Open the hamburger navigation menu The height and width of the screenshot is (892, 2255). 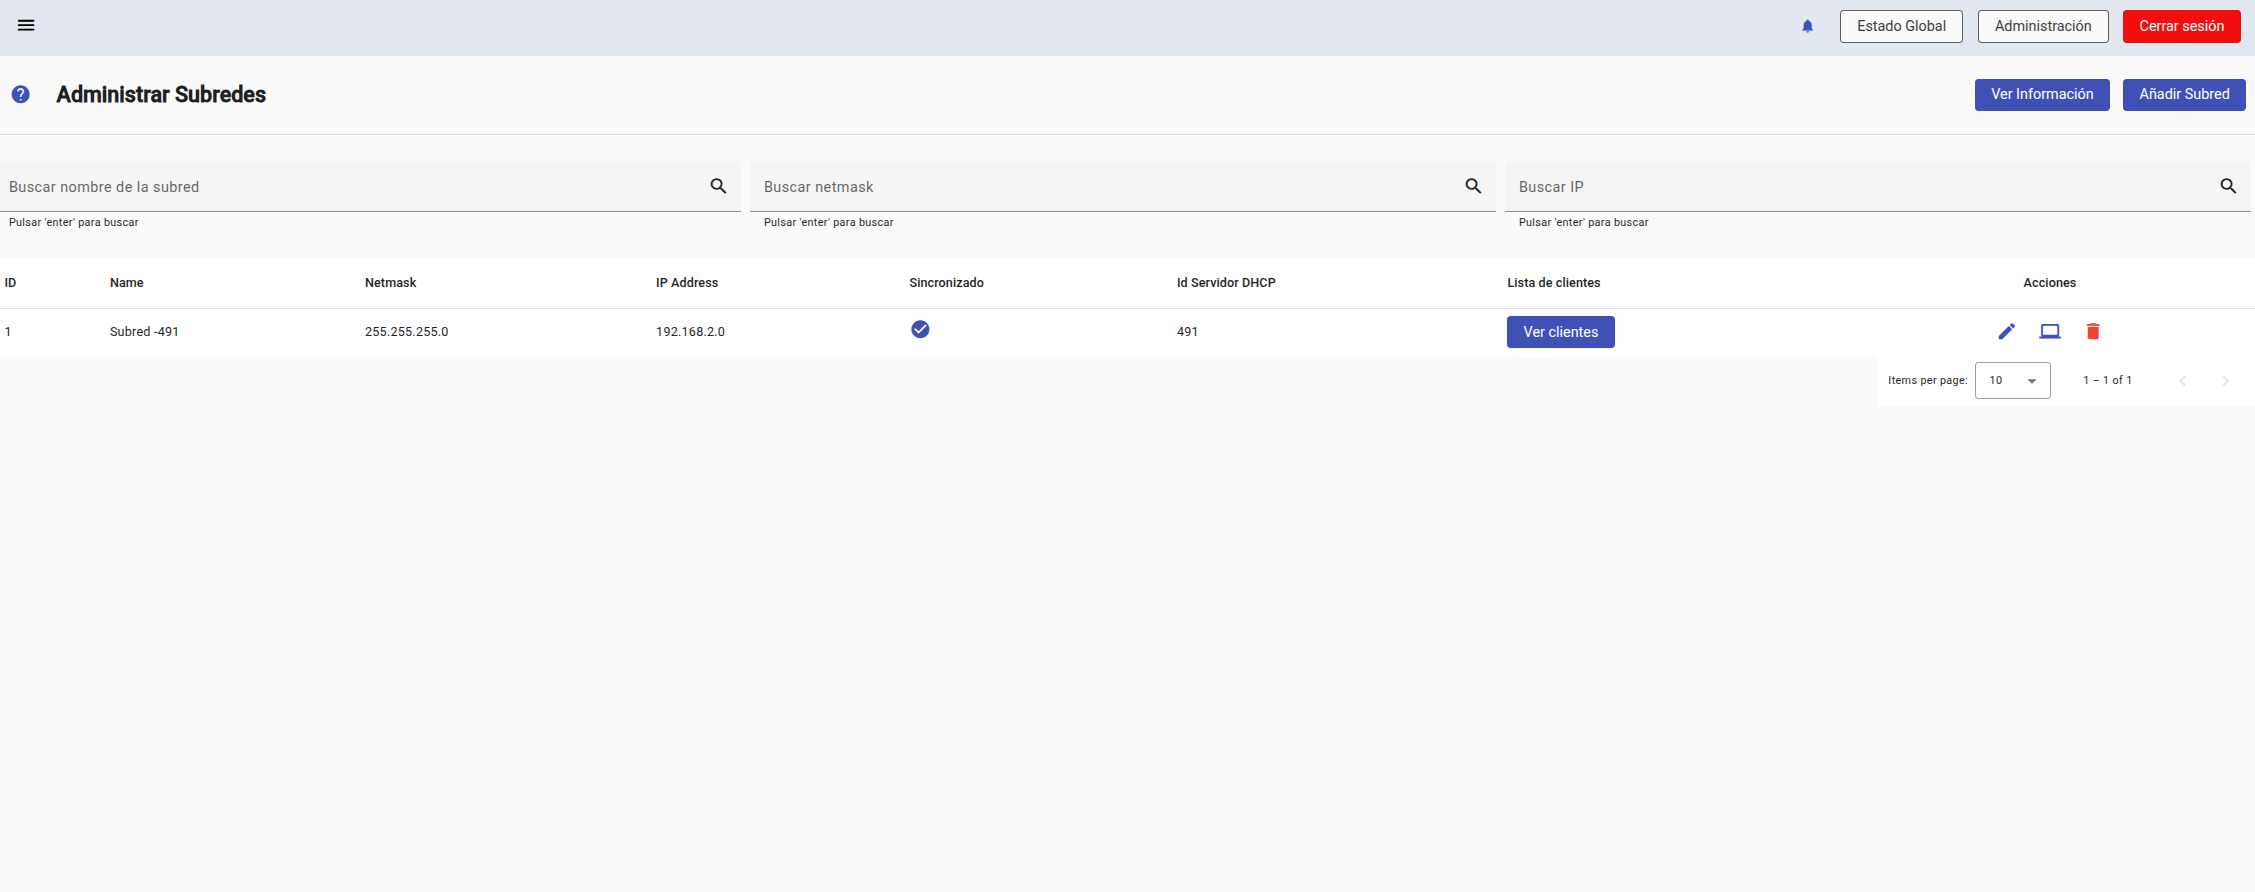[26, 26]
